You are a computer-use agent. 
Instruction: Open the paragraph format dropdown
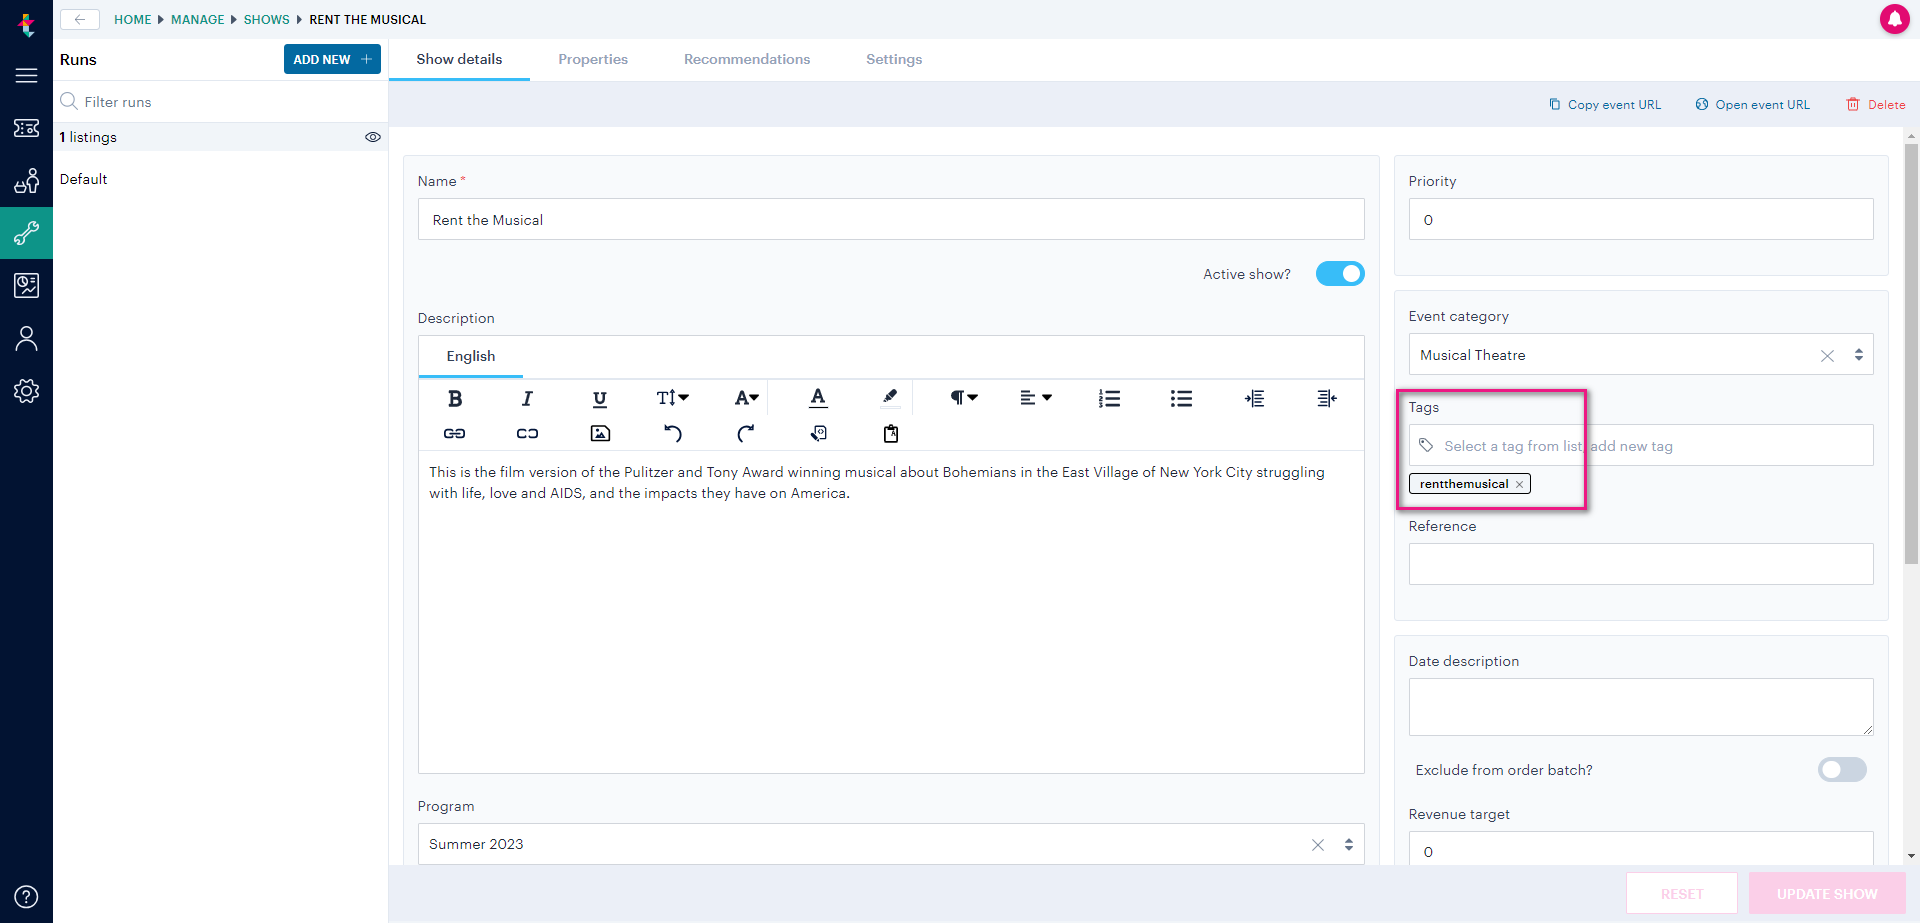coord(964,398)
